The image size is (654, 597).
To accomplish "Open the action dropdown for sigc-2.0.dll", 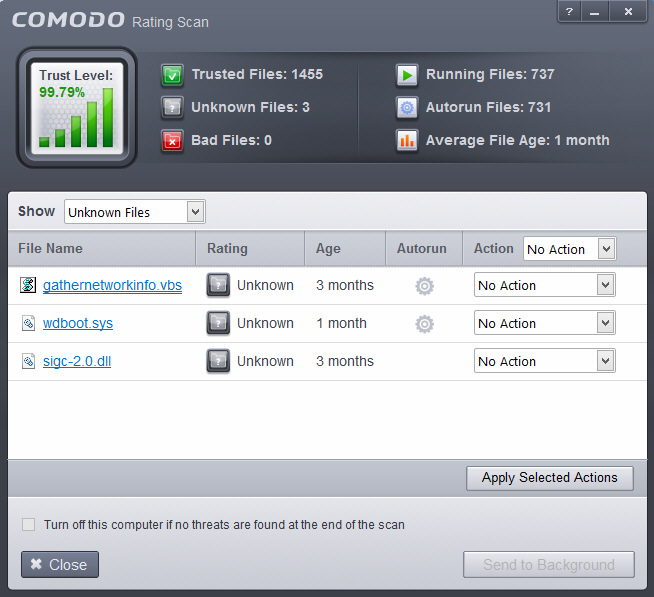I will point(544,361).
